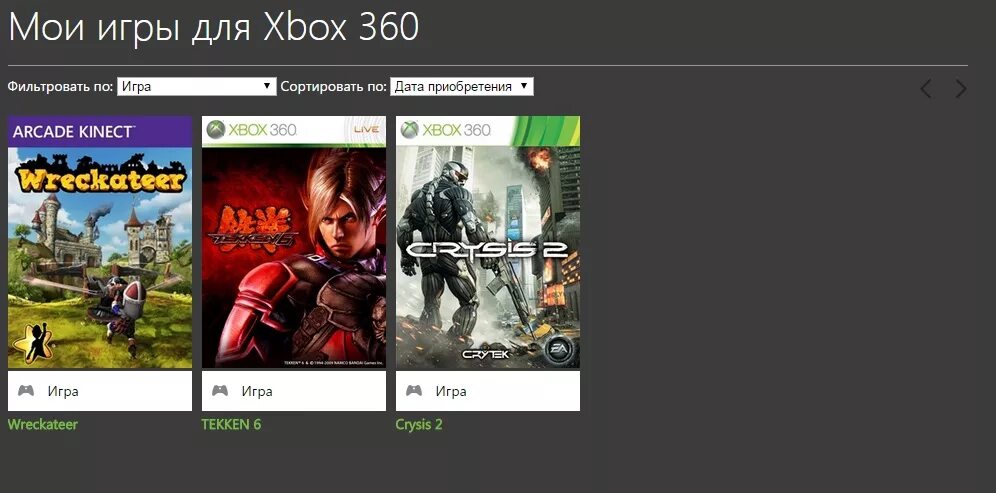Click the Игра label under Wreckateer
Image resolution: width=996 pixels, height=493 pixels.
tap(63, 391)
